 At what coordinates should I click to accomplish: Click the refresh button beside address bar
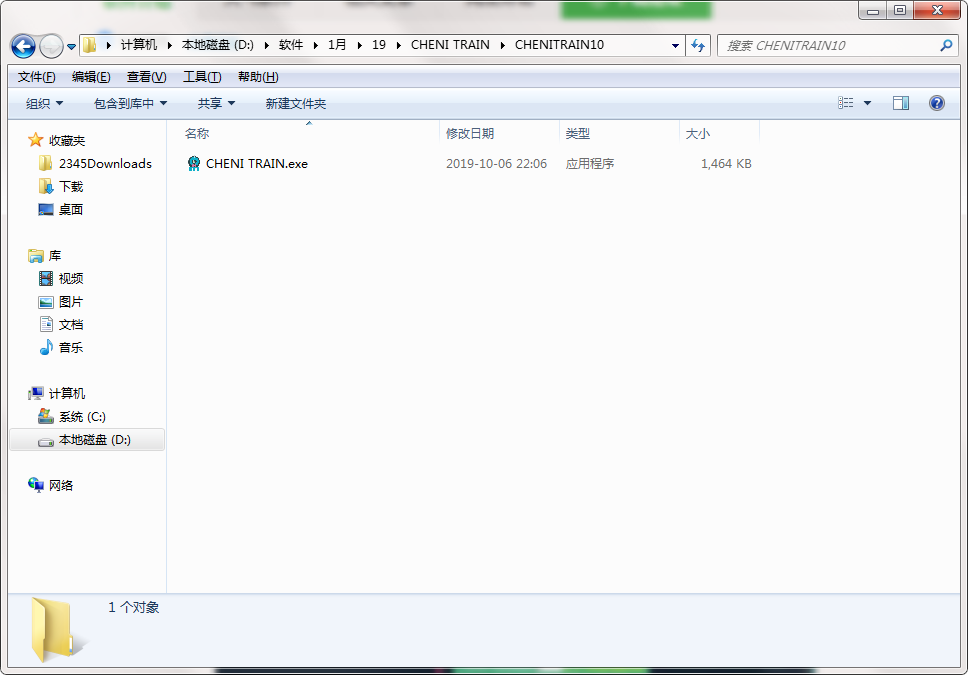(698, 45)
